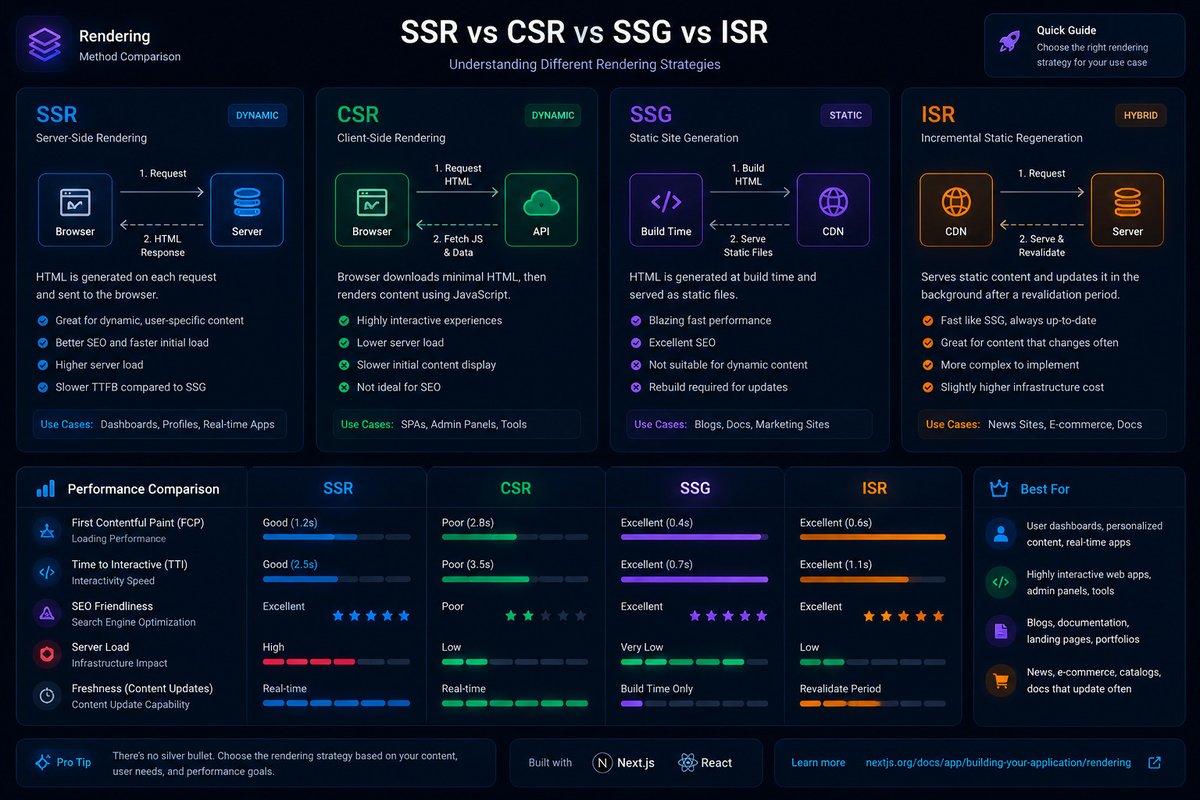Viewport: 1200px width, 800px height.
Task: Click the Next.js logo icon
Action: coord(602,763)
